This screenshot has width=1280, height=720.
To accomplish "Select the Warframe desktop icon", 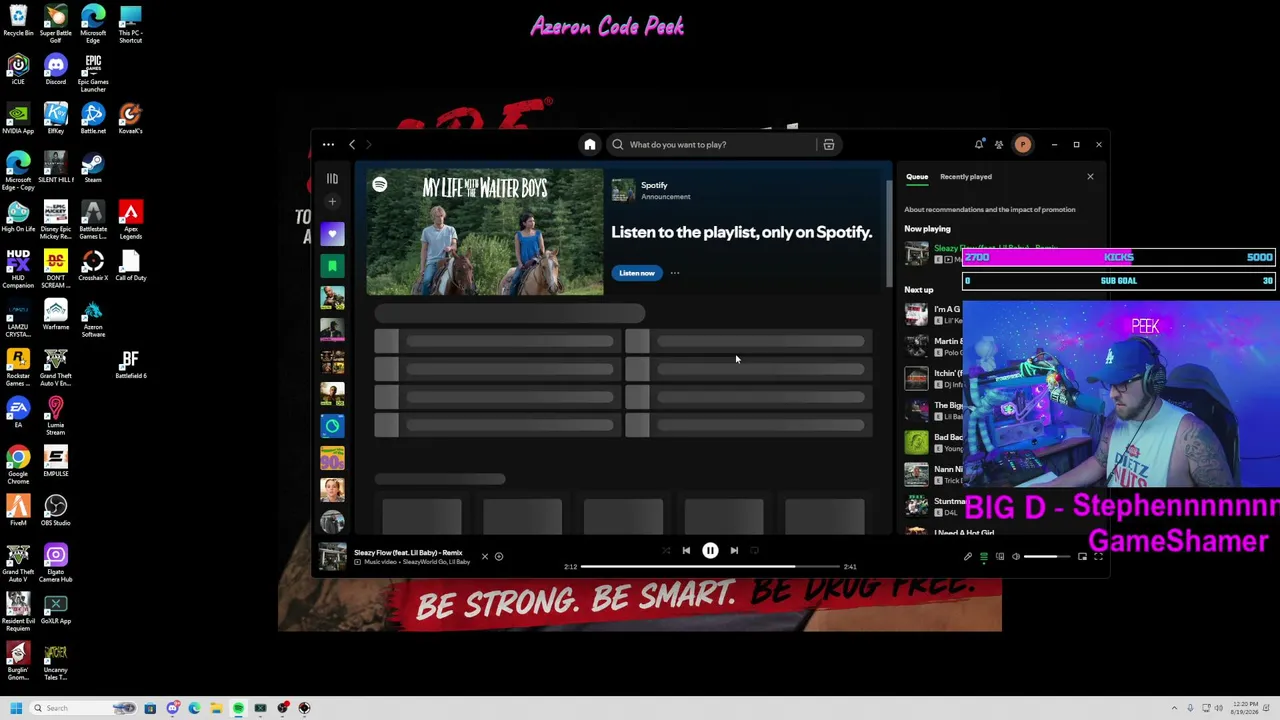I will tap(55, 314).
